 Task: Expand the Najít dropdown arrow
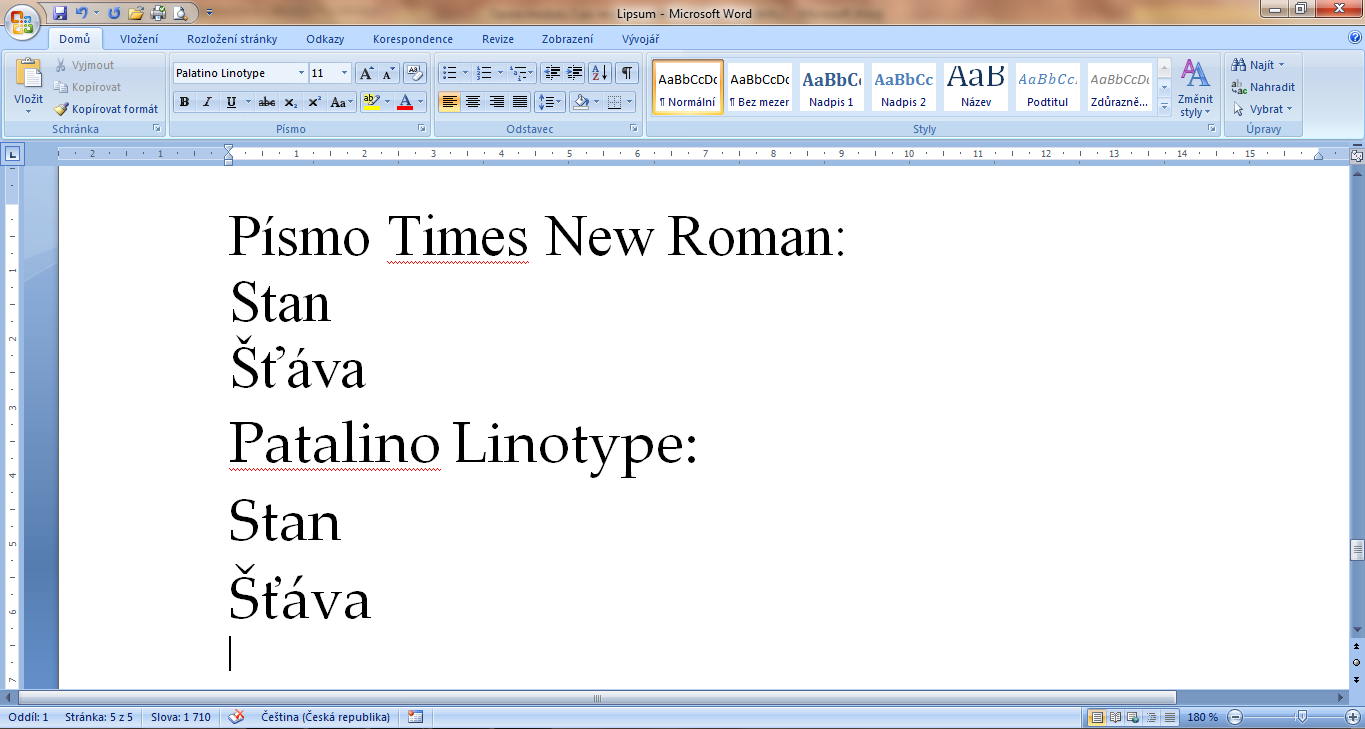click(x=1282, y=65)
